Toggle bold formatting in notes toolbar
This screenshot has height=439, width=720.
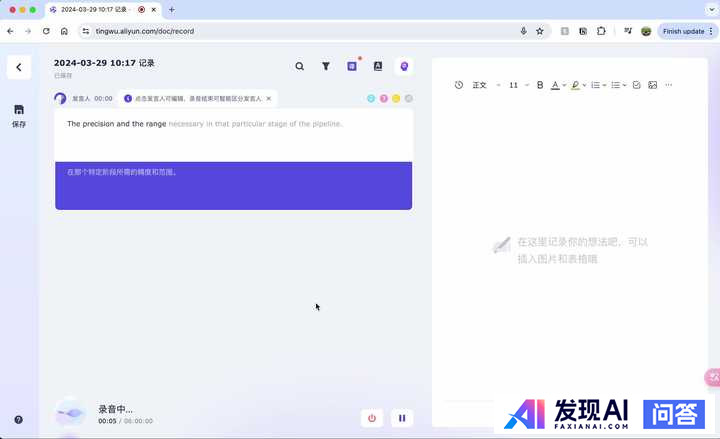(540, 85)
